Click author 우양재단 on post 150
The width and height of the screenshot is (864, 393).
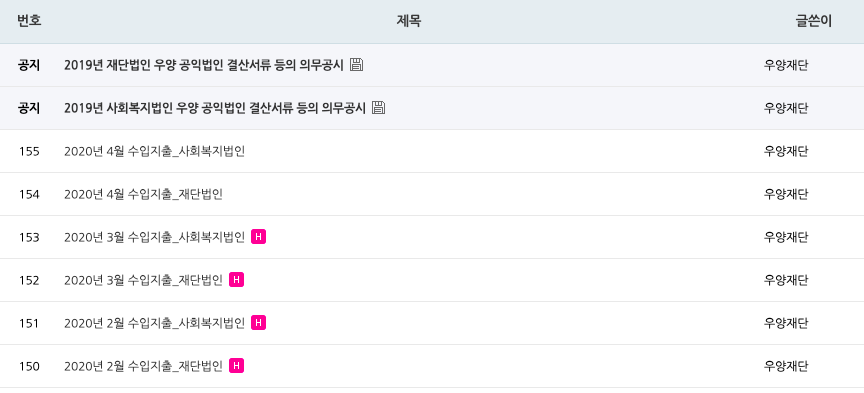click(786, 366)
